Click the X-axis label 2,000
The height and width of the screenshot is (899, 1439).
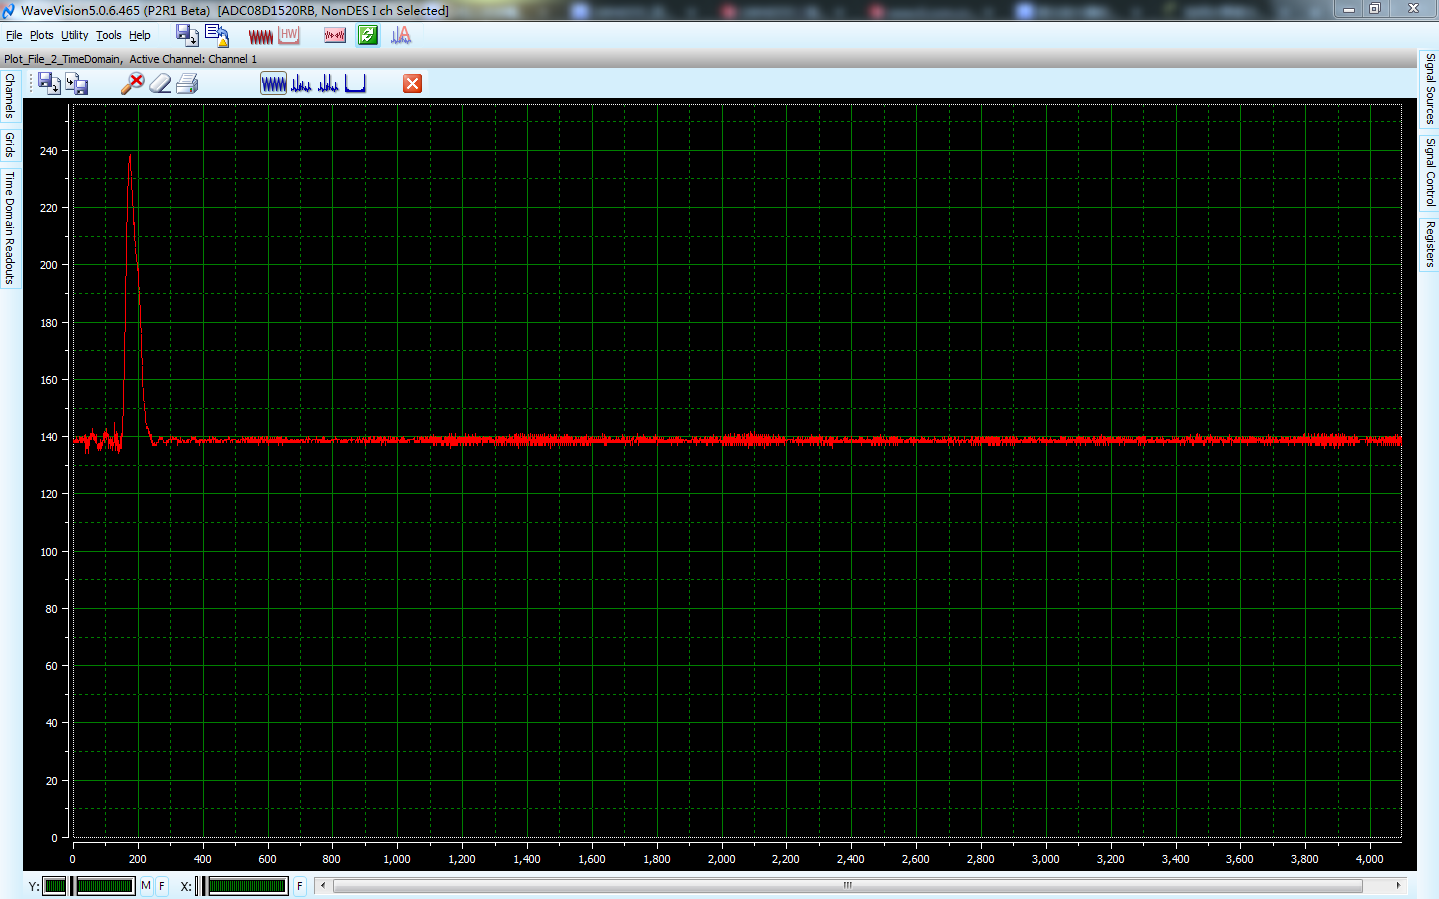pyautogui.click(x=721, y=859)
